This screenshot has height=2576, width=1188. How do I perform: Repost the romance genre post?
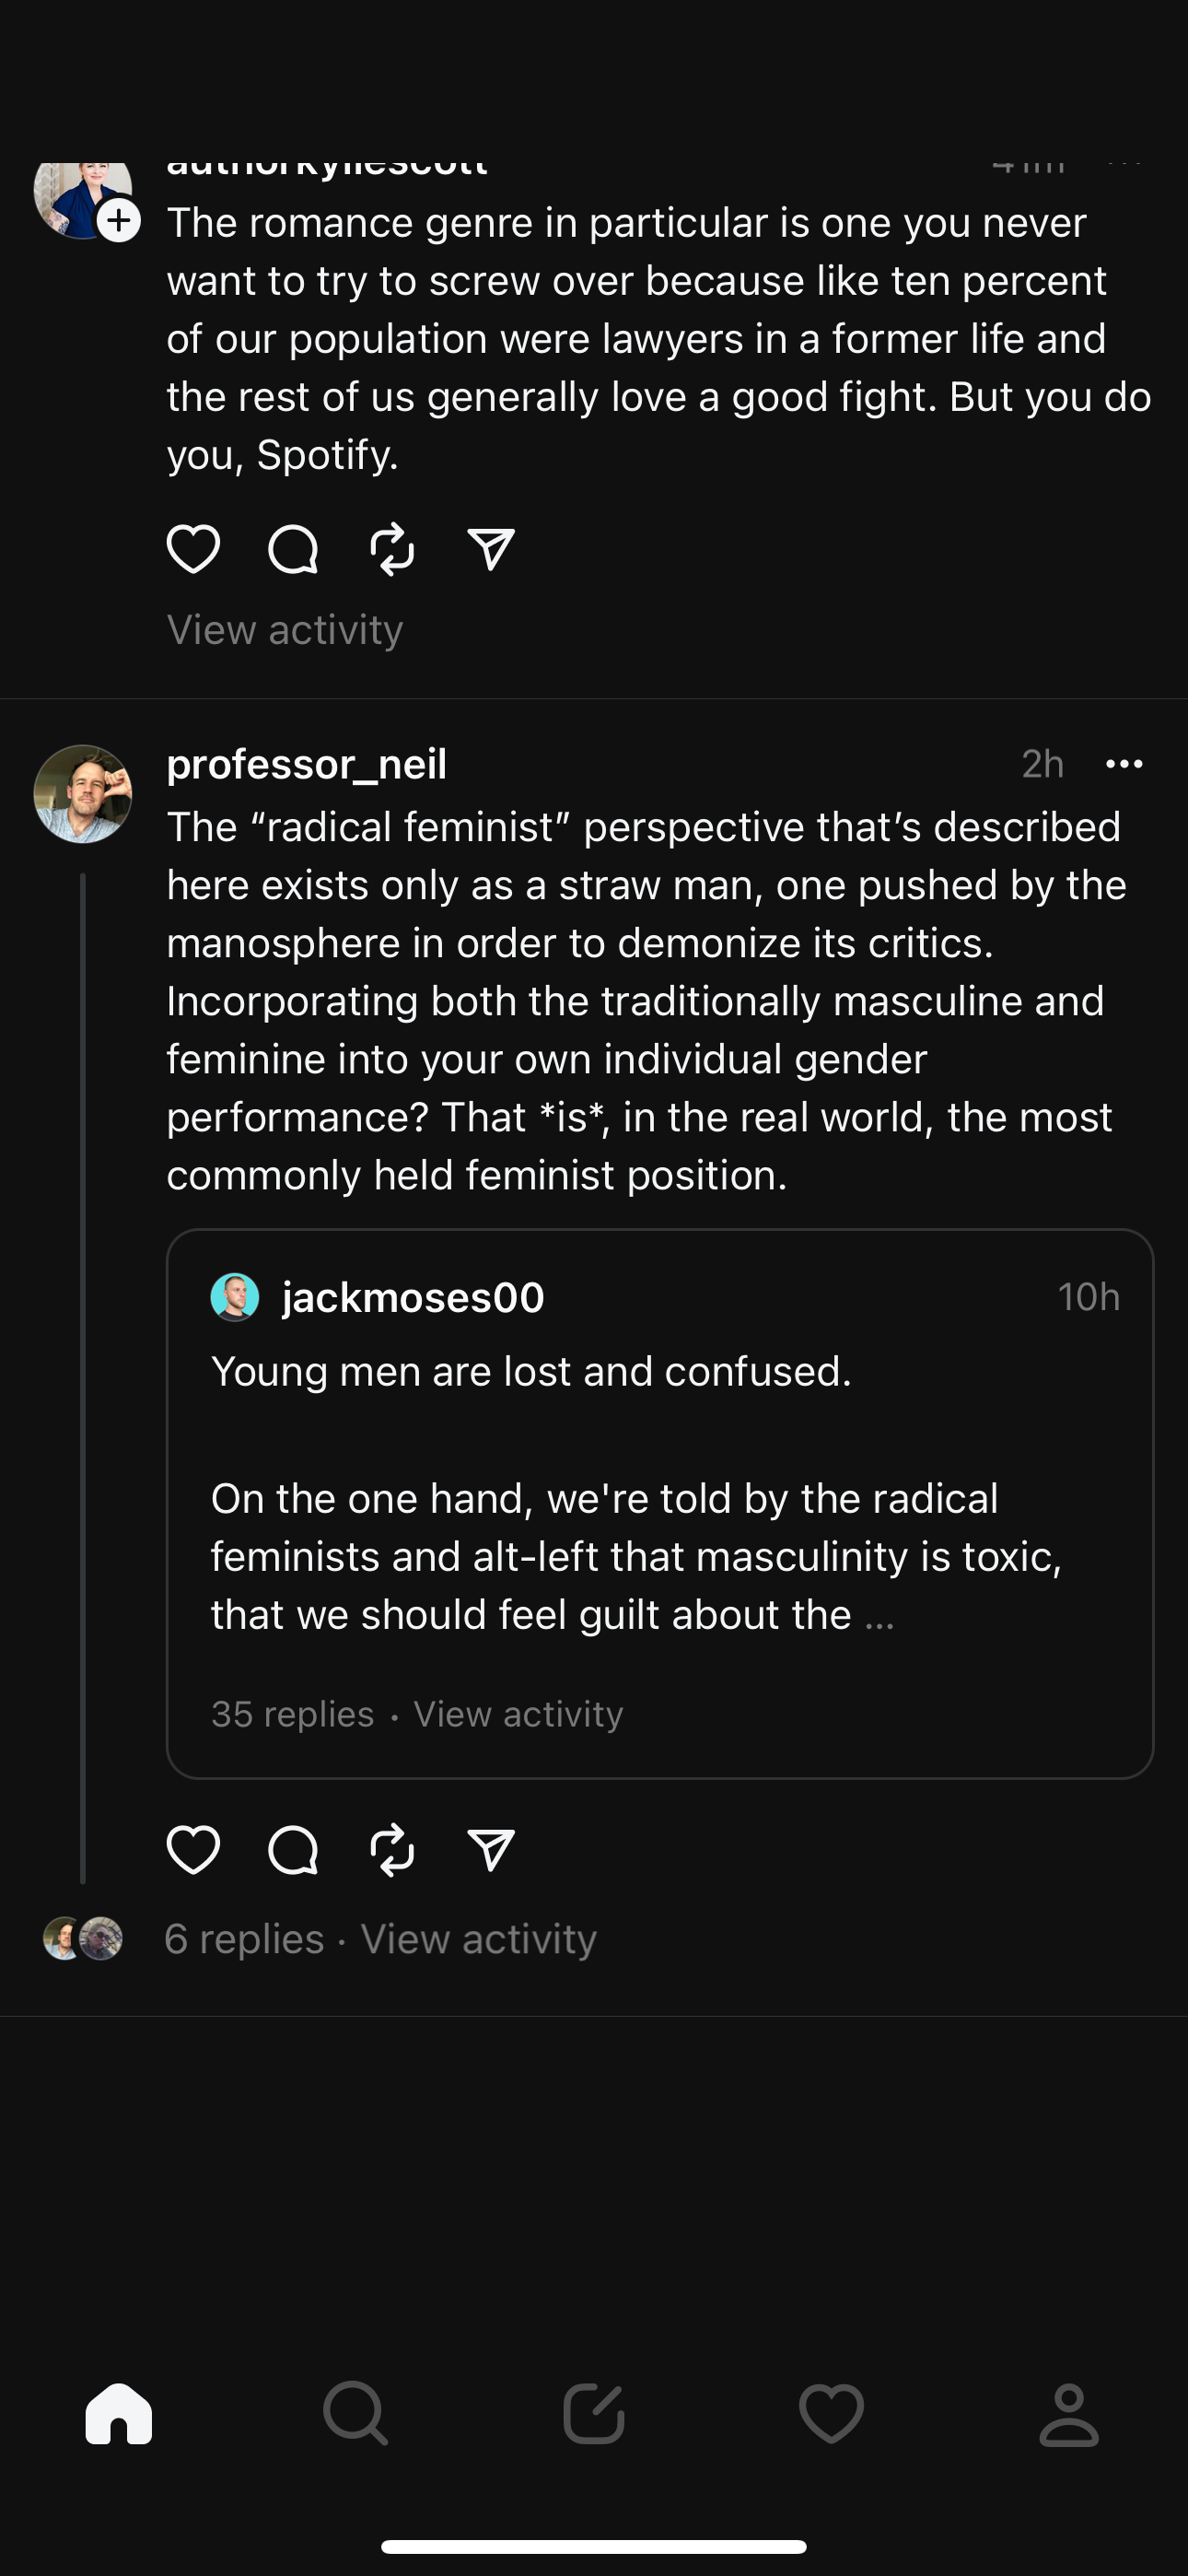(392, 549)
